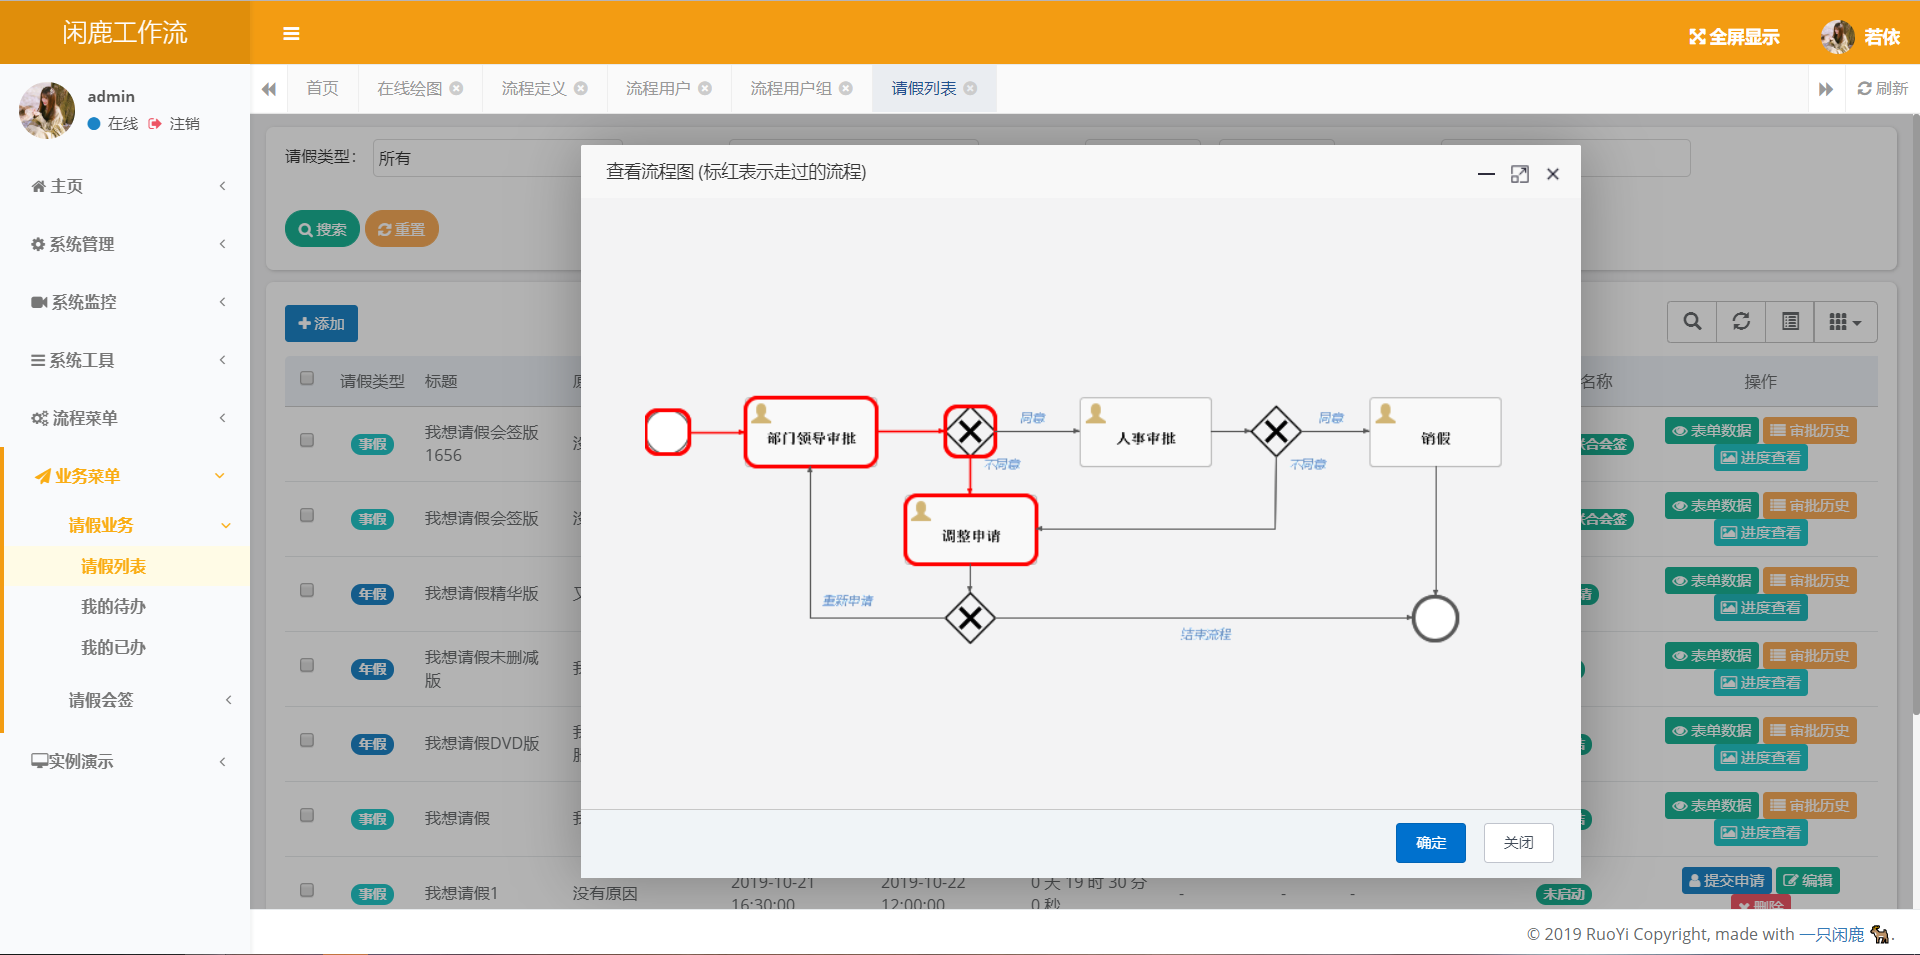Click the 调整申请 task node
This screenshot has height=955, width=1920.
point(971,530)
